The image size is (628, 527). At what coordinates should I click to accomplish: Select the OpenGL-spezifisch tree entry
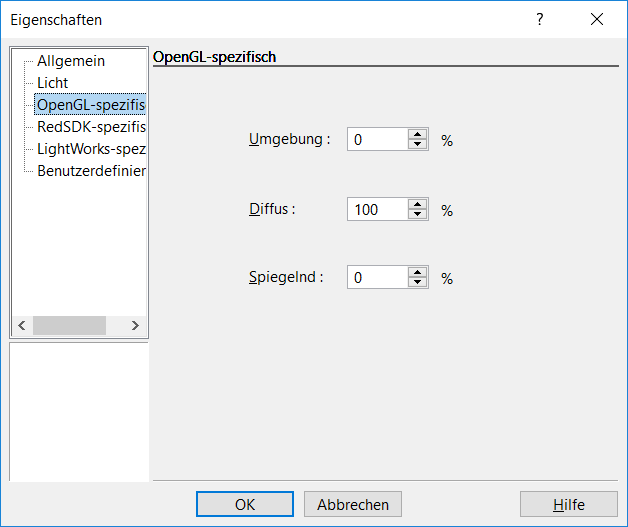pos(91,105)
